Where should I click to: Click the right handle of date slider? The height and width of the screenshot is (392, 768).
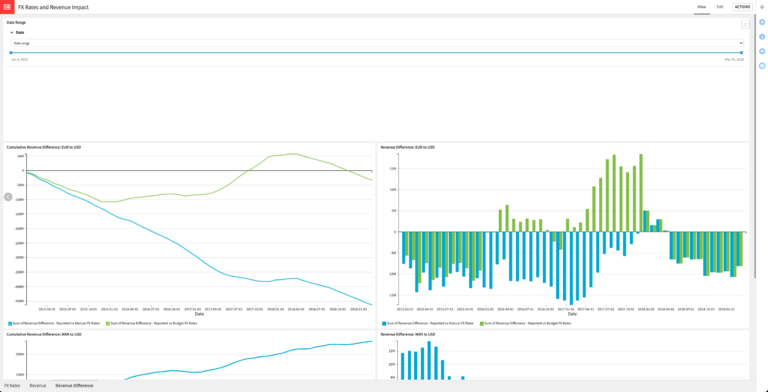742,52
